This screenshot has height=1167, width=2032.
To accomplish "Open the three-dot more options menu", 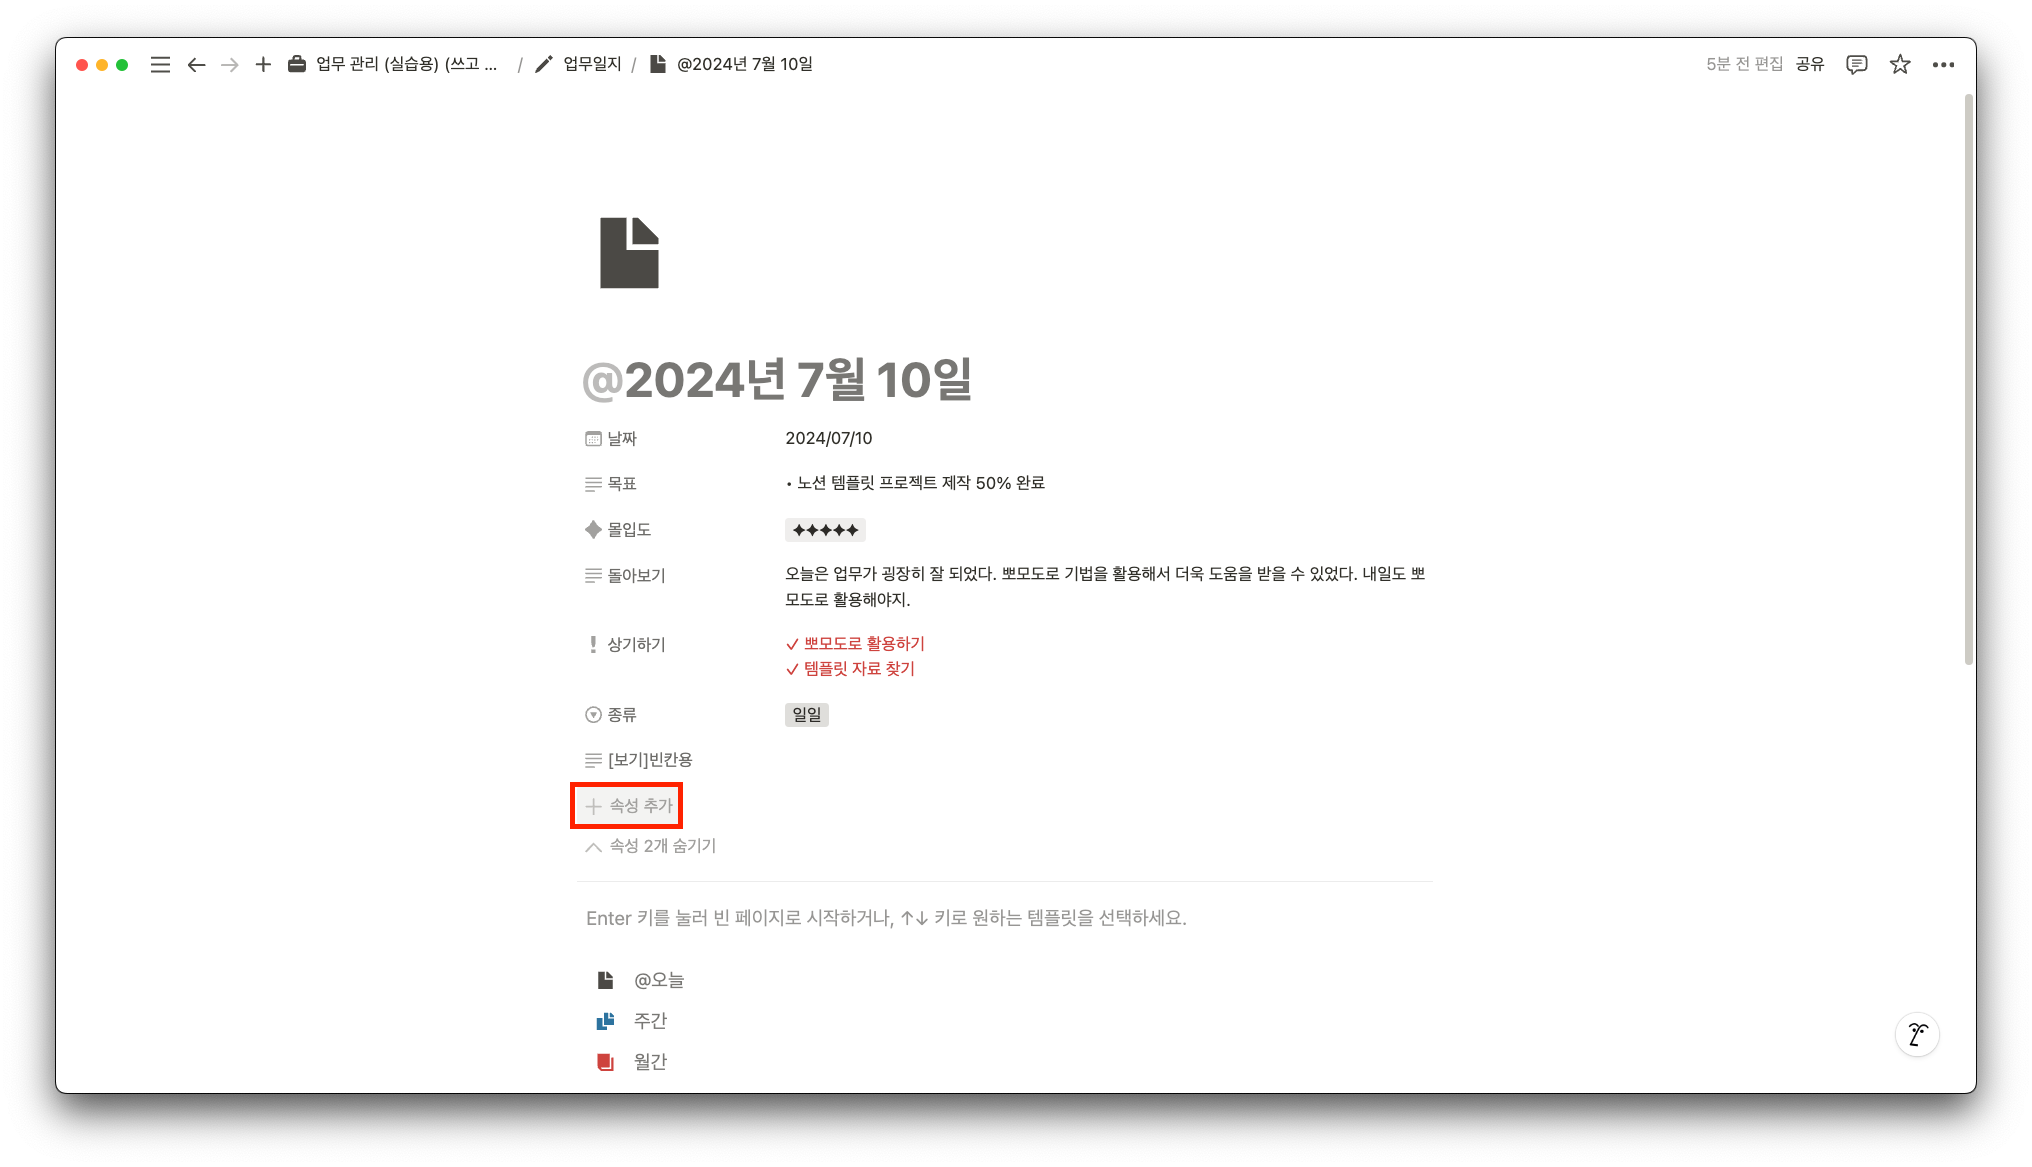I will 1943,65.
